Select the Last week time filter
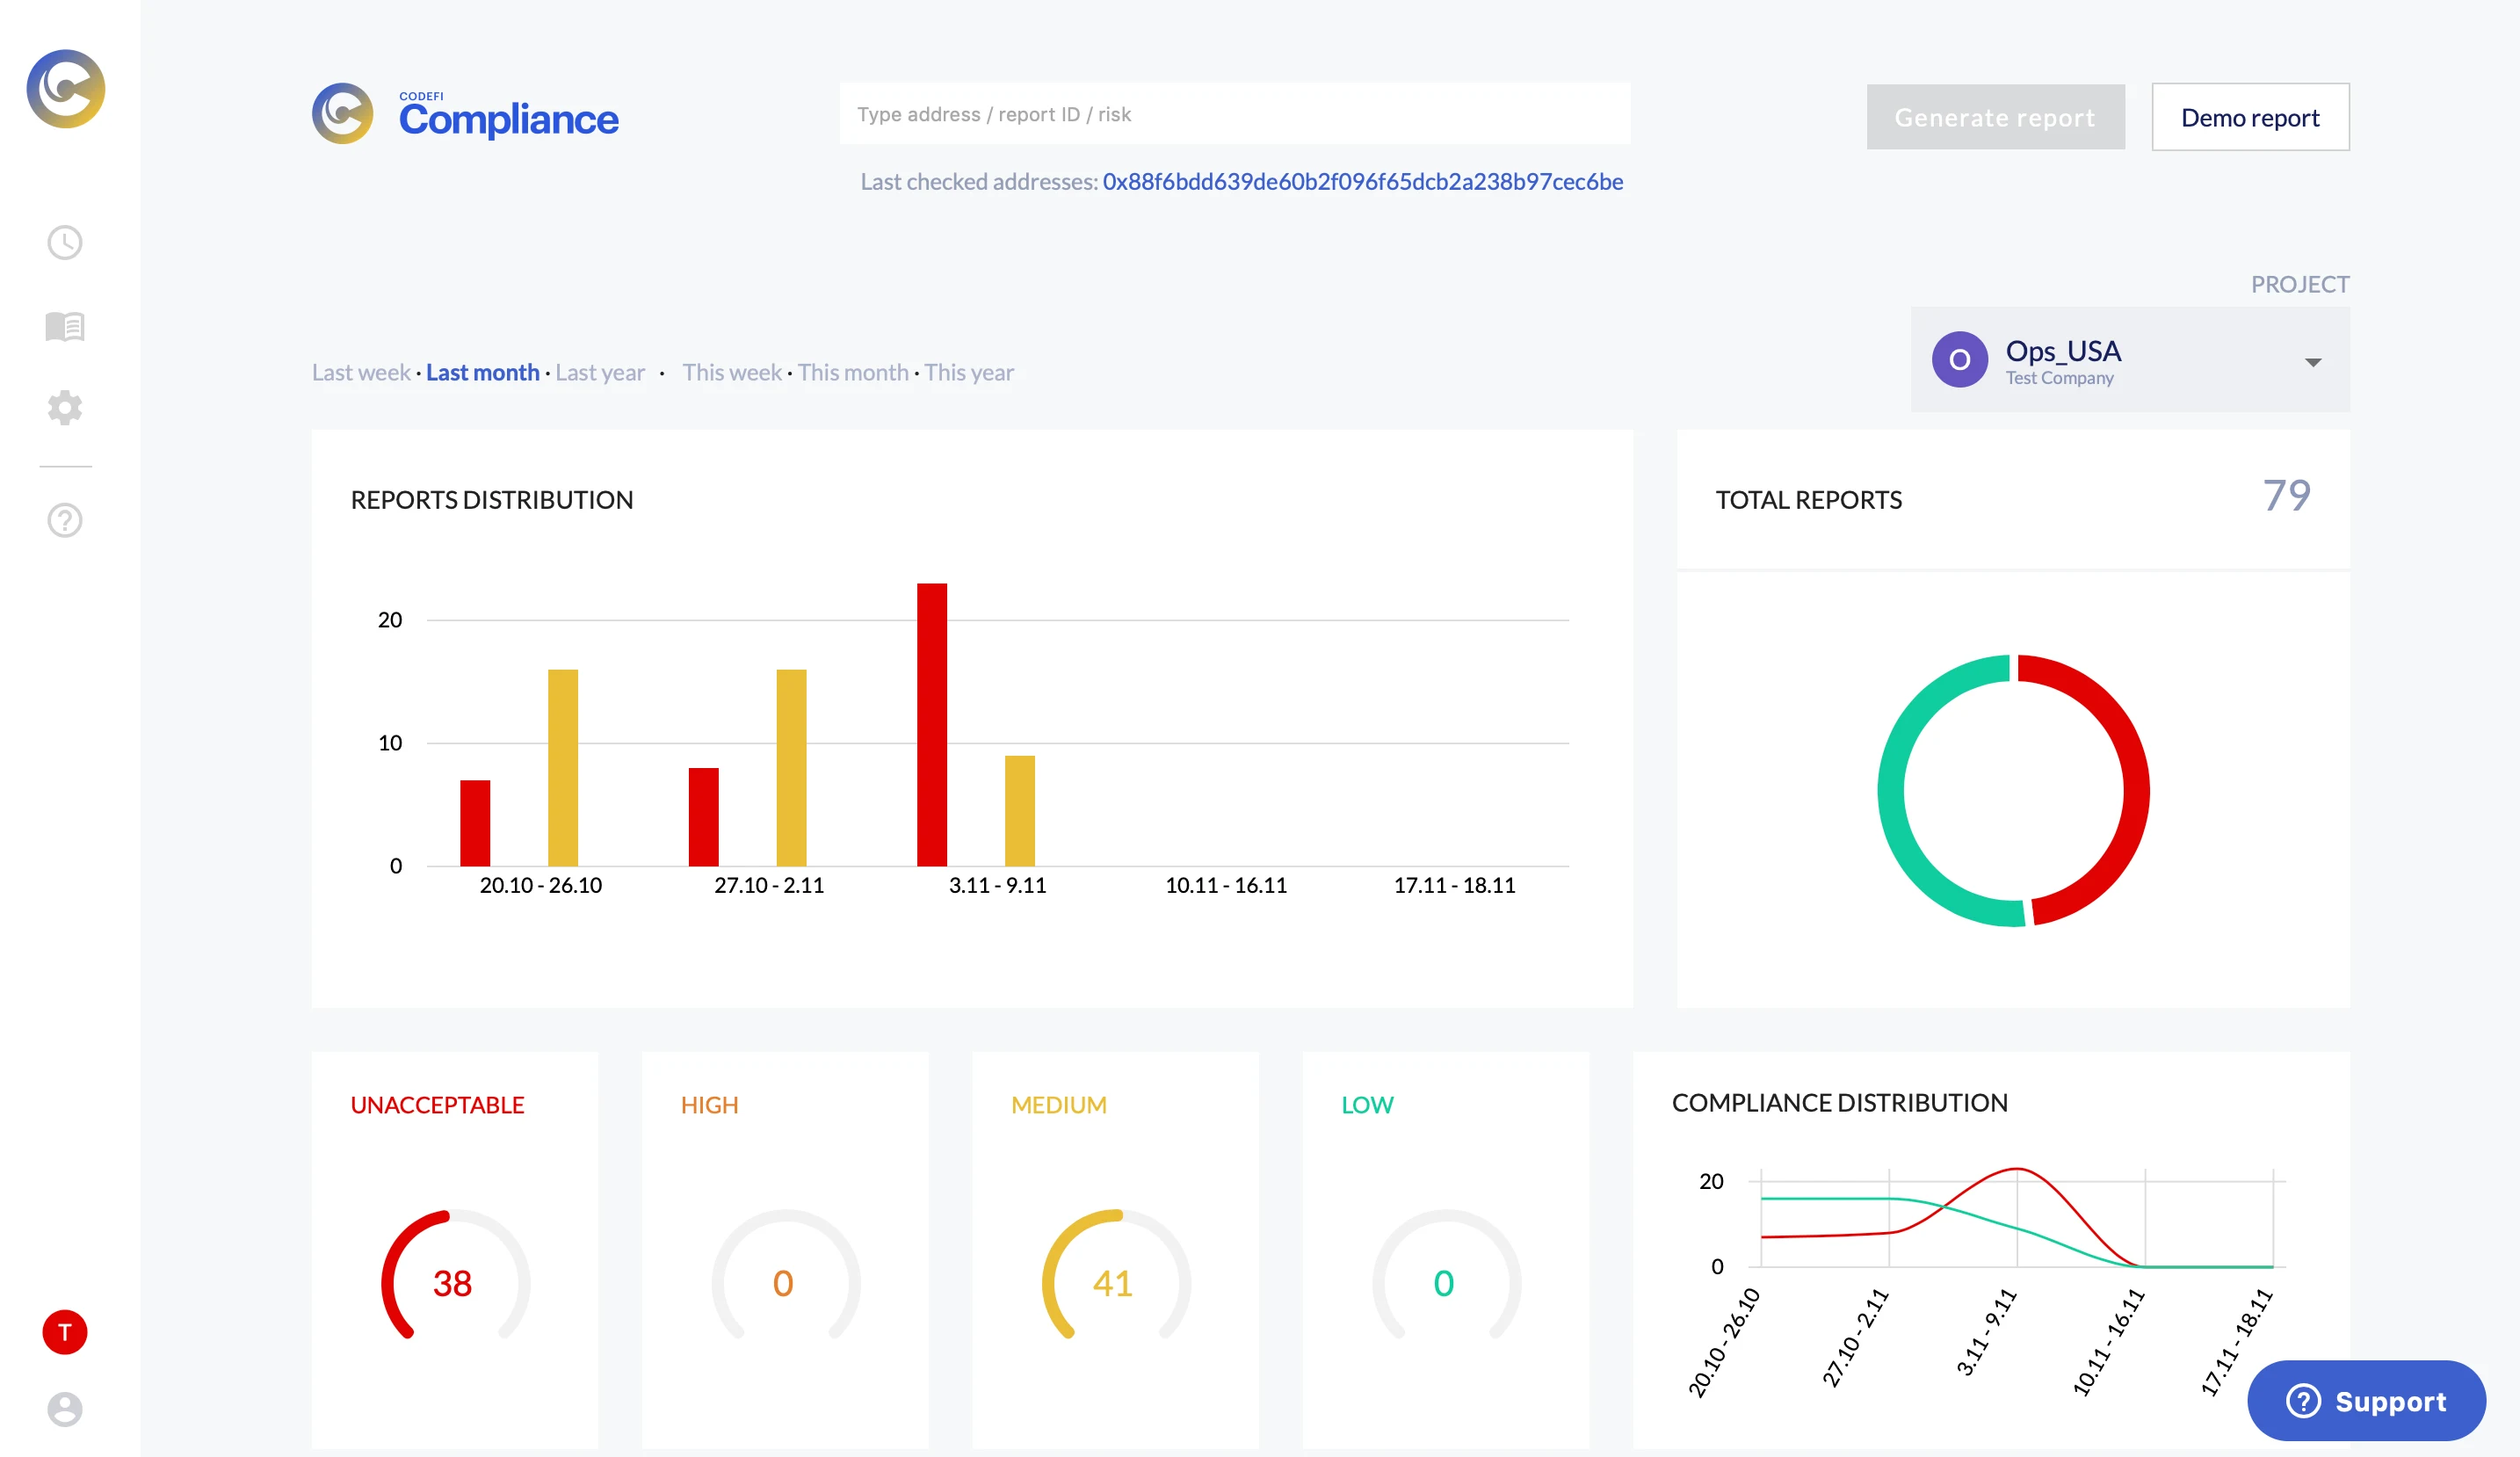This screenshot has width=2520, height=1457. [361, 373]
